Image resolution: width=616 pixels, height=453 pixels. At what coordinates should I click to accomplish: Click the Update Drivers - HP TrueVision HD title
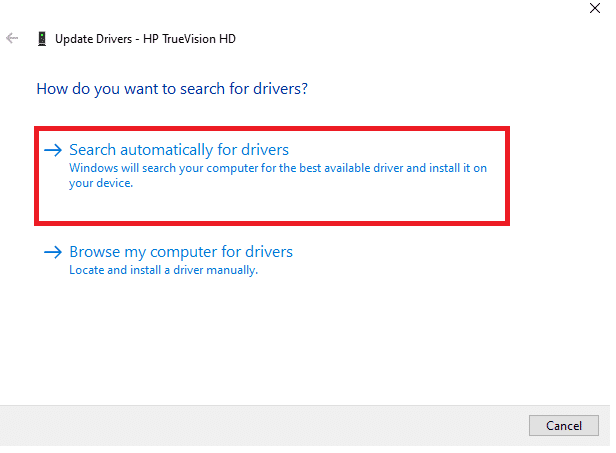pos(145,39)
